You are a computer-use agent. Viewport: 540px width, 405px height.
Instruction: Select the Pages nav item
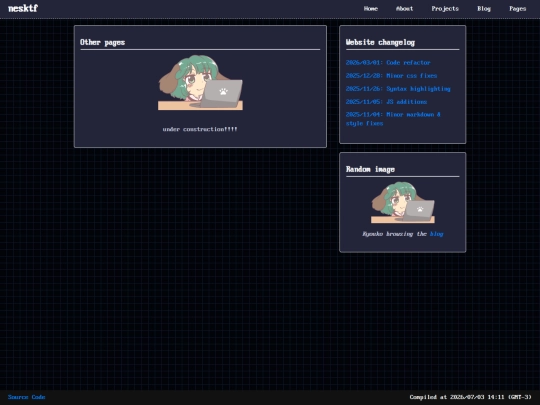click(x=518, y=9)
